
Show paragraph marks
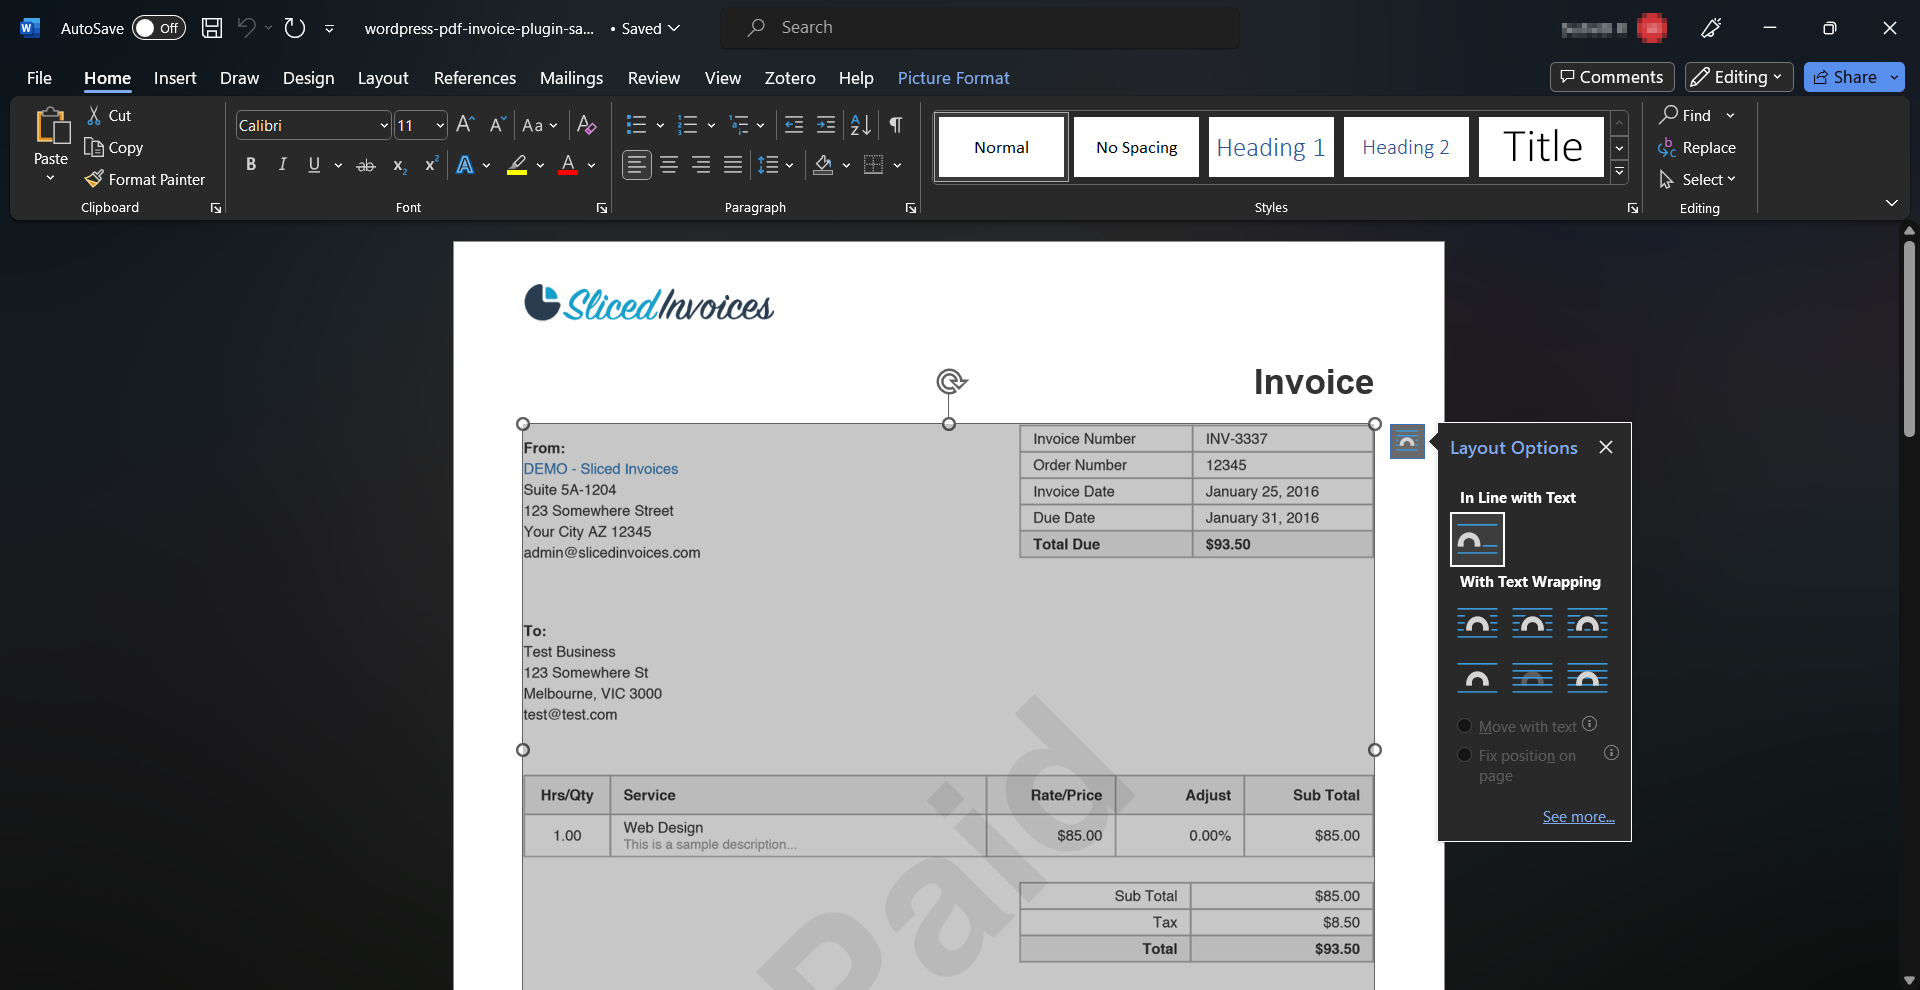(x=895, y=125)
